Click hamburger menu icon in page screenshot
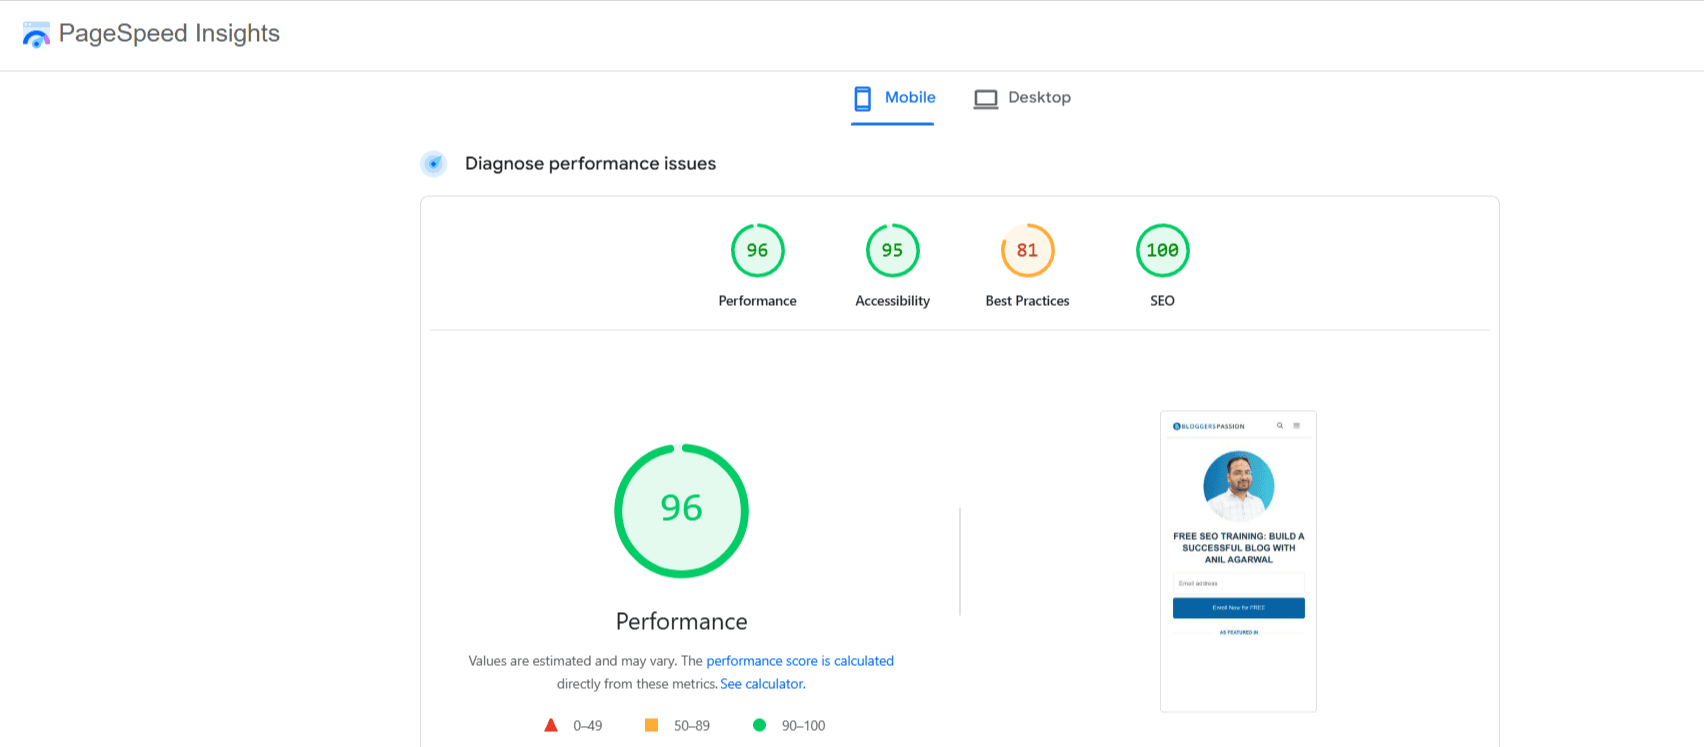This screenshot has height=747, width=1704. (x=1296, y=426)
